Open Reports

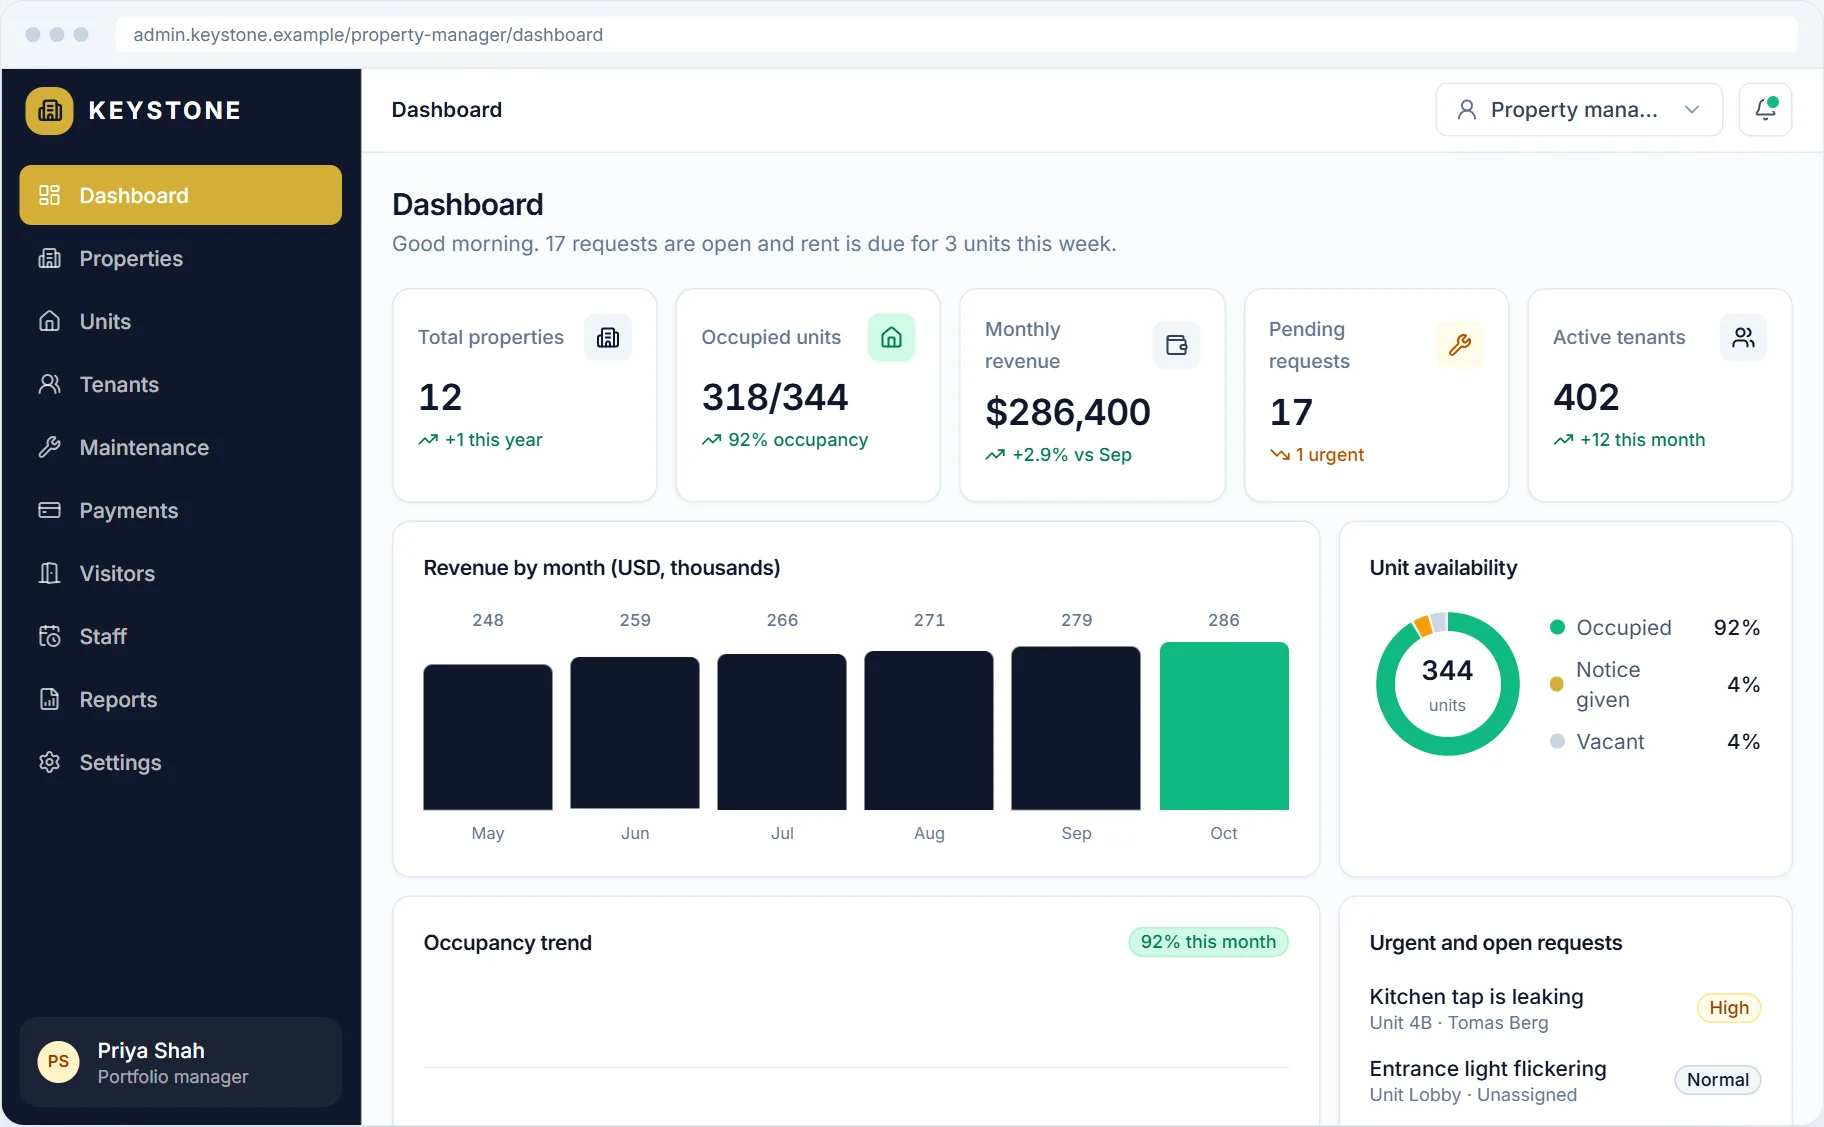click(x=180, y=699)
